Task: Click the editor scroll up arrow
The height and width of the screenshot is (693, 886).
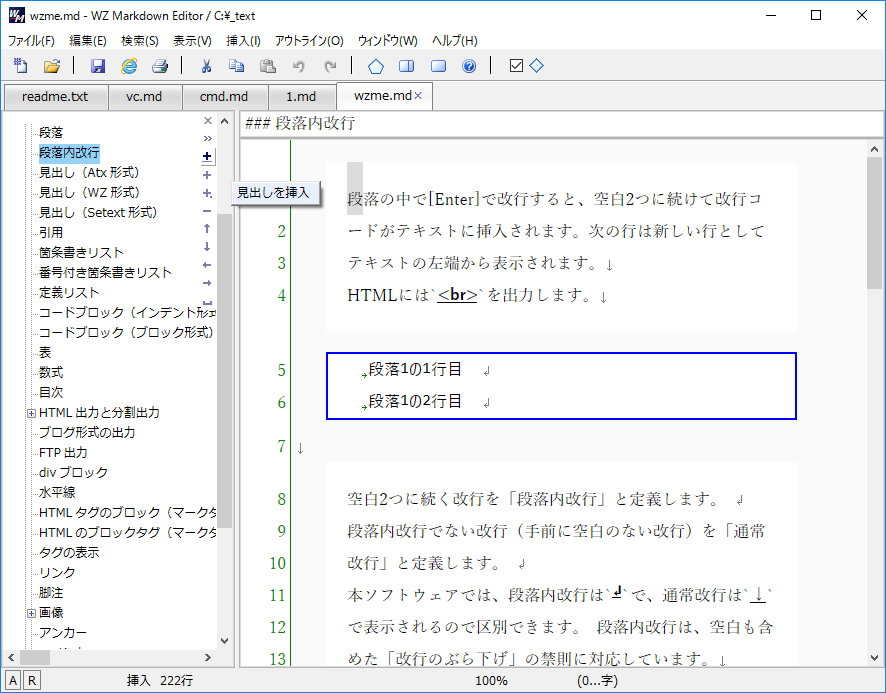Action: (x=874, y=149)
